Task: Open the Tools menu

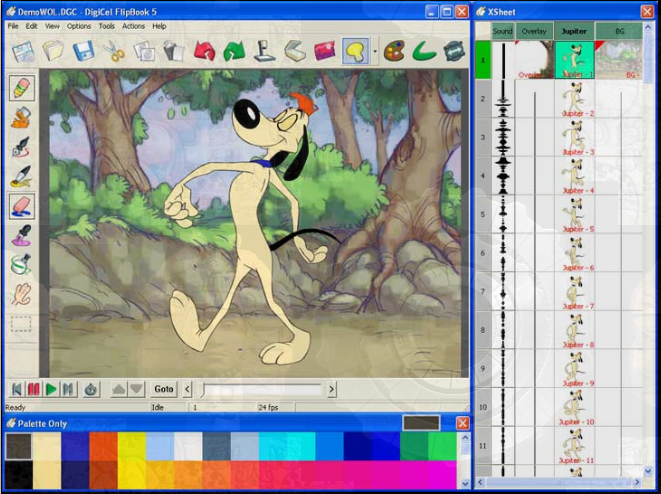Action: point(107,26)
